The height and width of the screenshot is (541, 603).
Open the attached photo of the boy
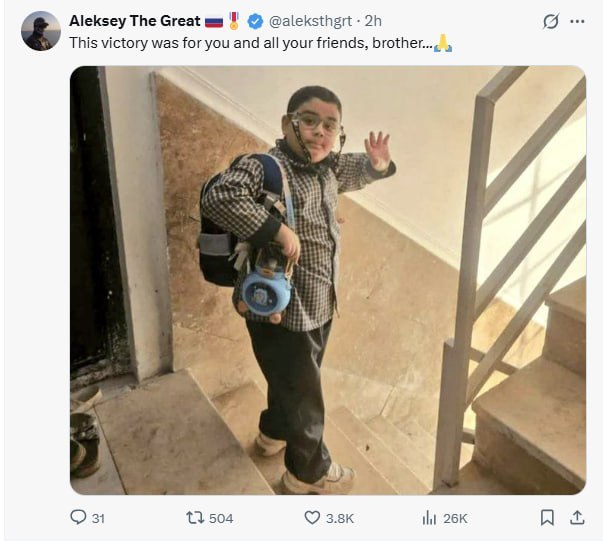[327, 280]
